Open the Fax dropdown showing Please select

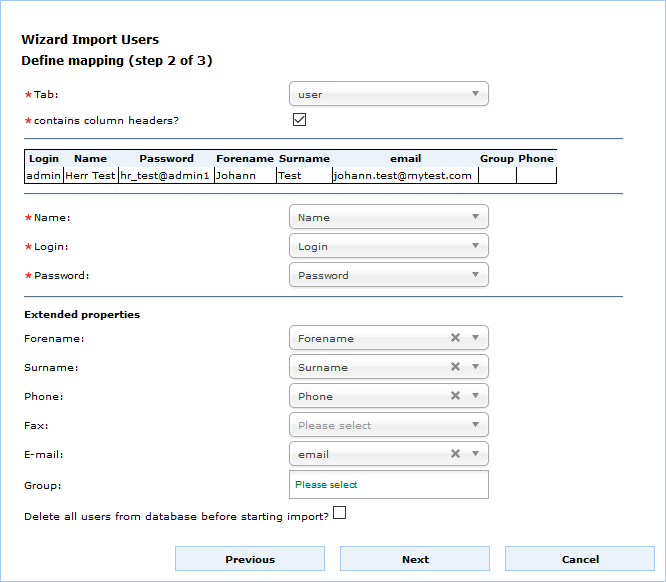[388, 425]
